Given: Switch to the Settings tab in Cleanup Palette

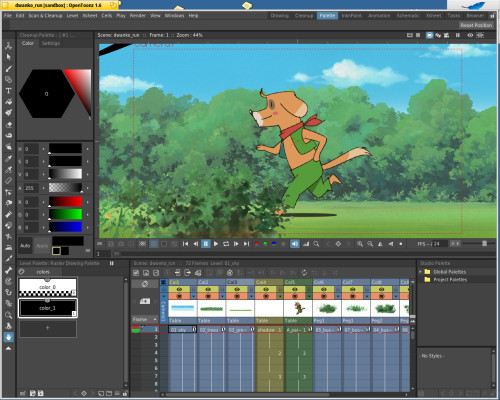Looking at the screenshot, I should 51,43.
